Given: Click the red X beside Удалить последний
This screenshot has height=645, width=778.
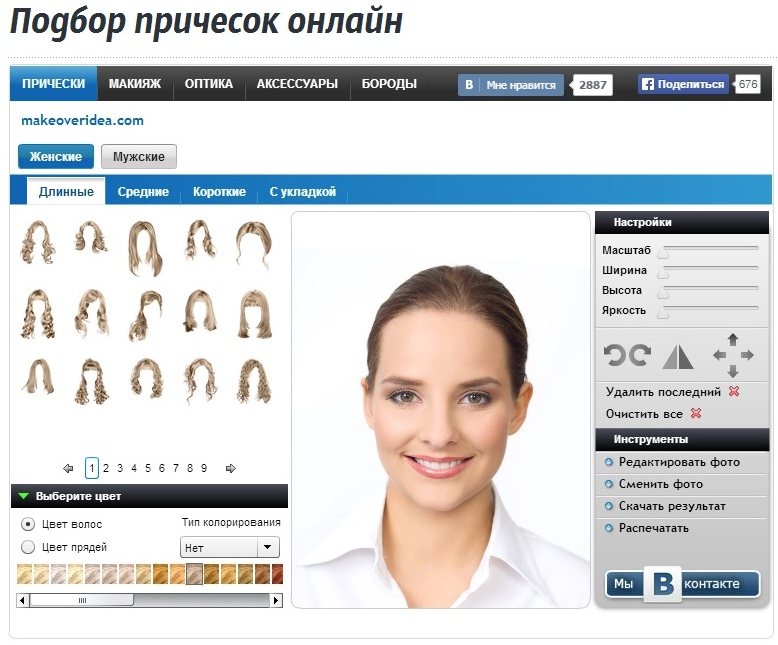Looking at the screenshot, I should pyautogui.click(x=734, y=392).
